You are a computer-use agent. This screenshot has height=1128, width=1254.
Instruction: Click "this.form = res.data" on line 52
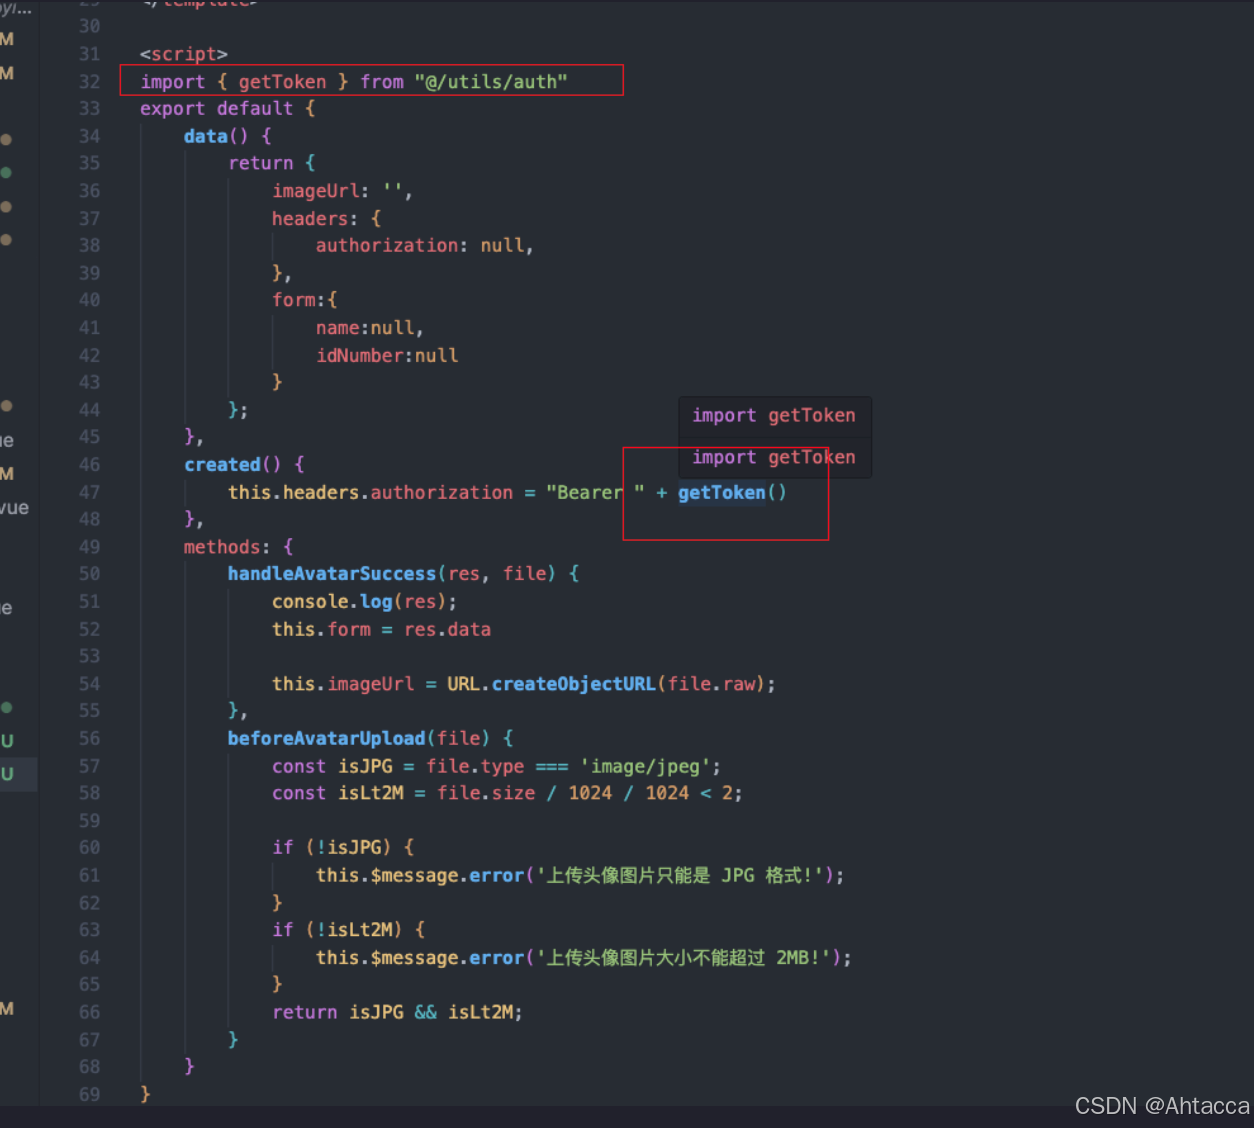(x=381, y=630)
